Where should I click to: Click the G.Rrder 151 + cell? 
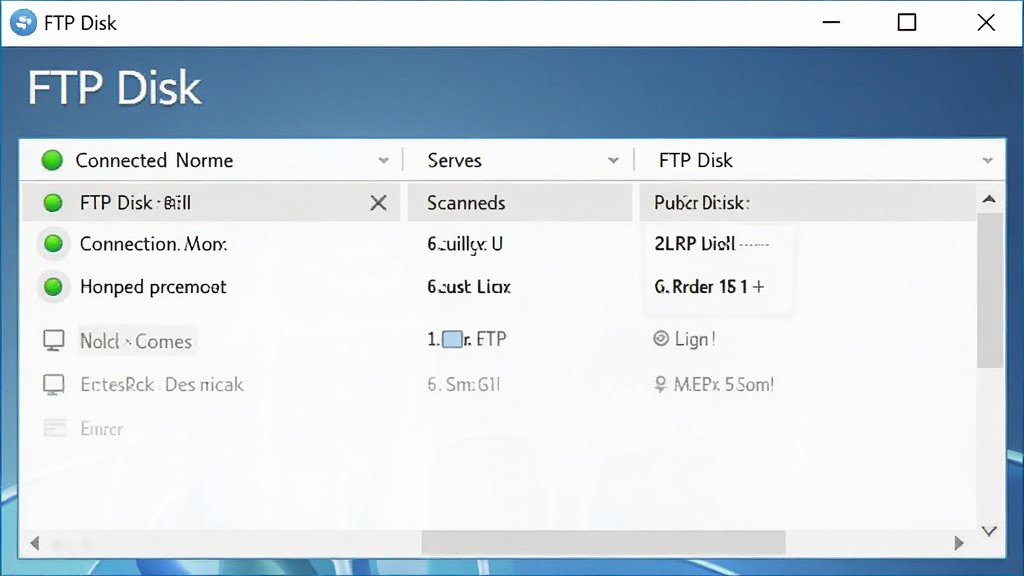tap(709, 287)
